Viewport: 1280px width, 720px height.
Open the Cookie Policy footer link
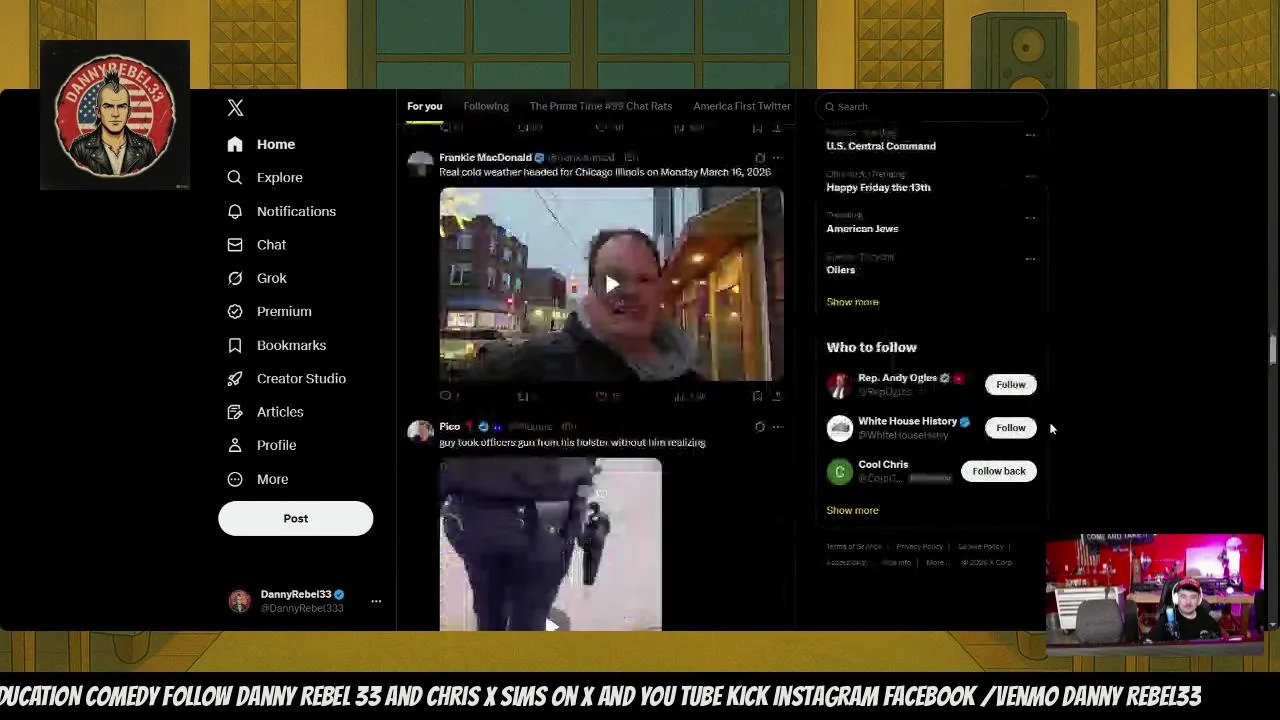pos(980,547)
